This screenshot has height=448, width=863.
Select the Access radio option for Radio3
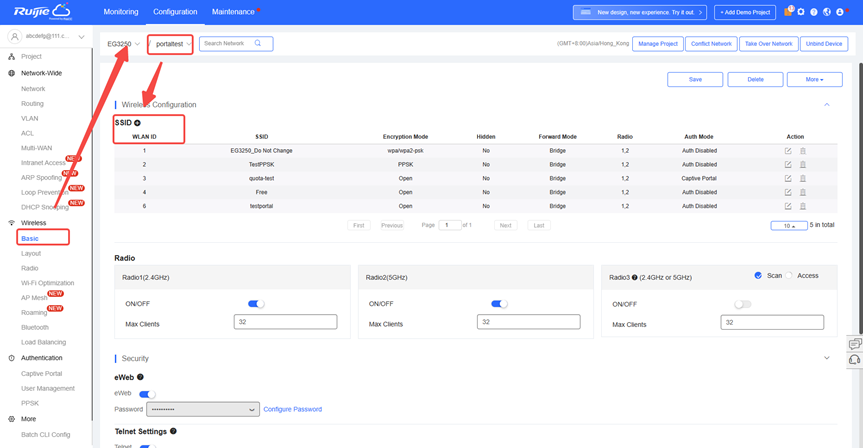[x=789, y=276]
